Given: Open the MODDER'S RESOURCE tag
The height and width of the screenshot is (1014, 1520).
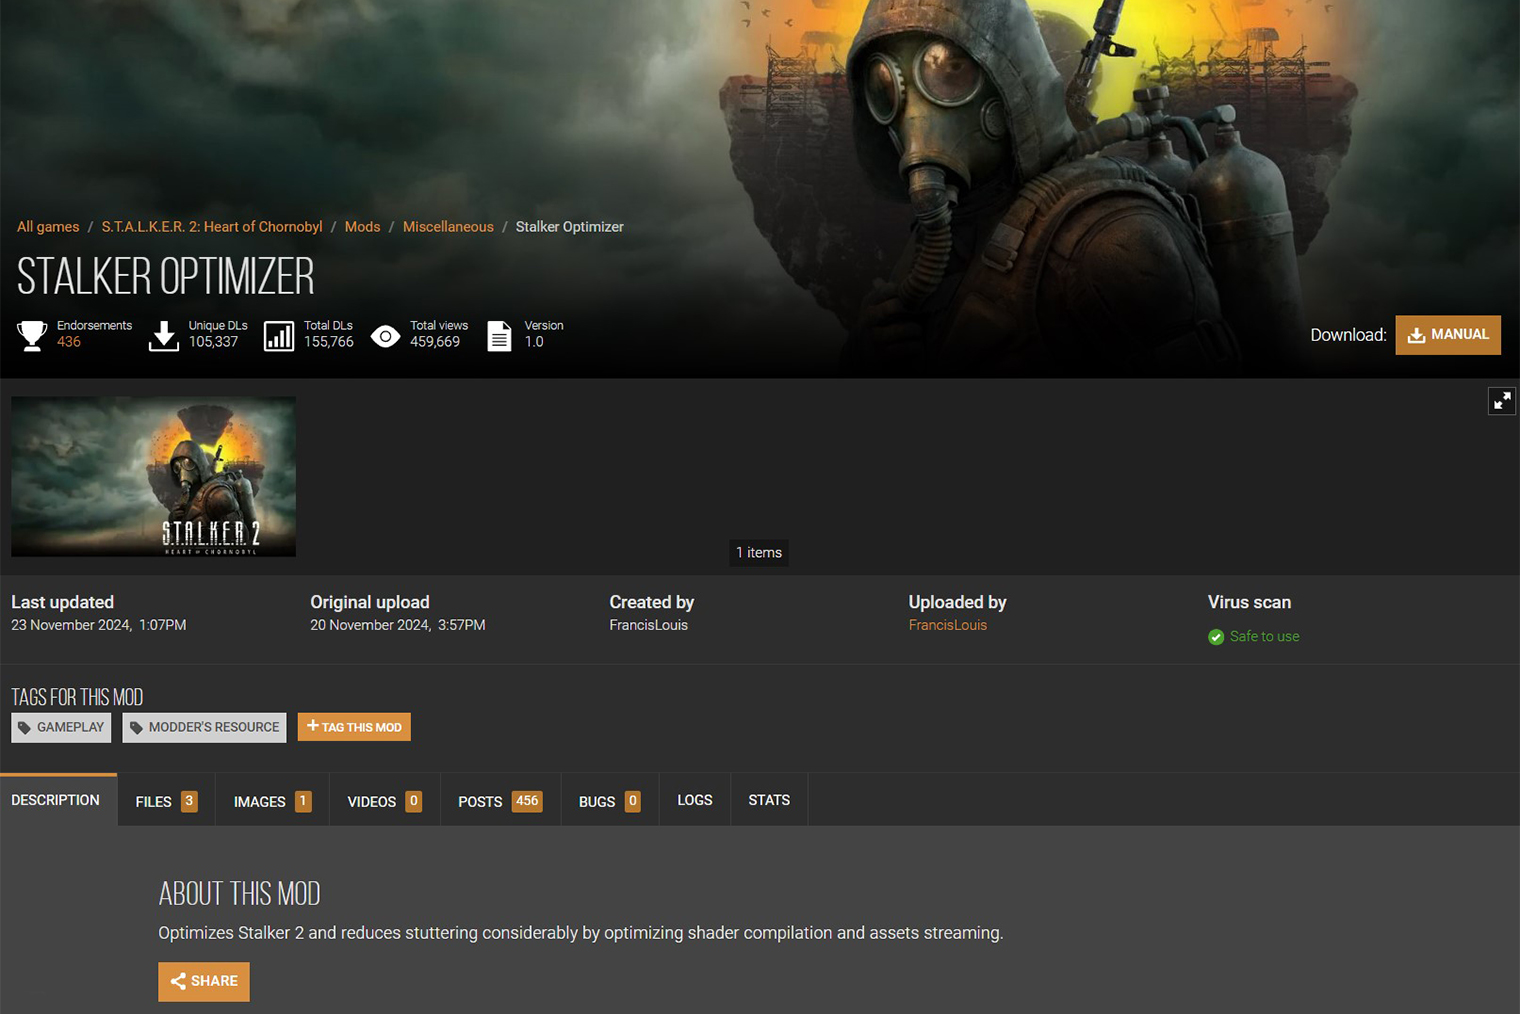Looking at the screenshot, I should 204,728.
